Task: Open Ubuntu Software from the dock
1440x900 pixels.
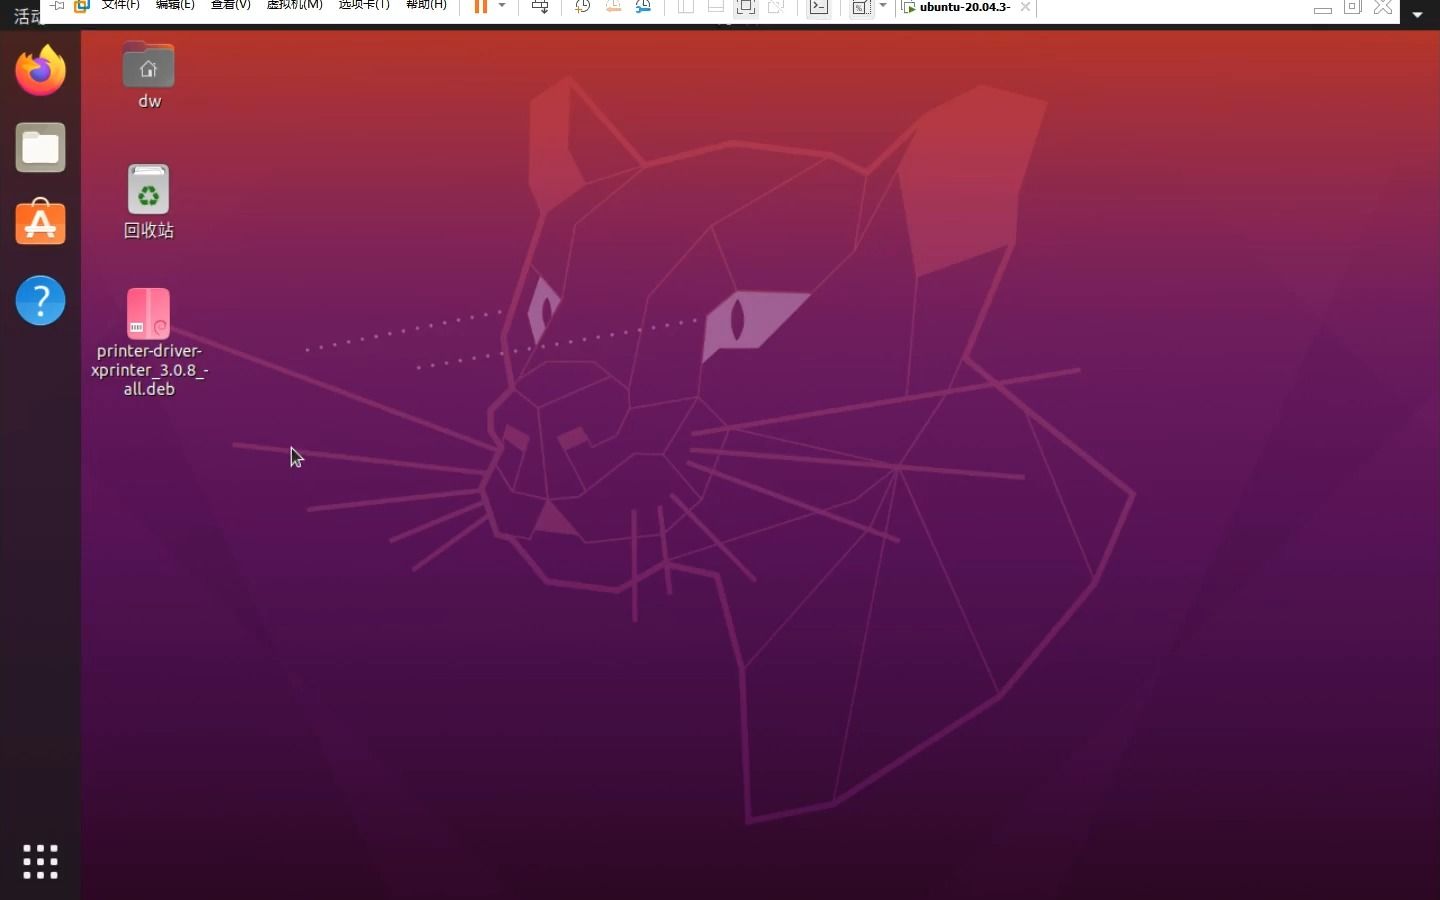Action: point(40,223)
